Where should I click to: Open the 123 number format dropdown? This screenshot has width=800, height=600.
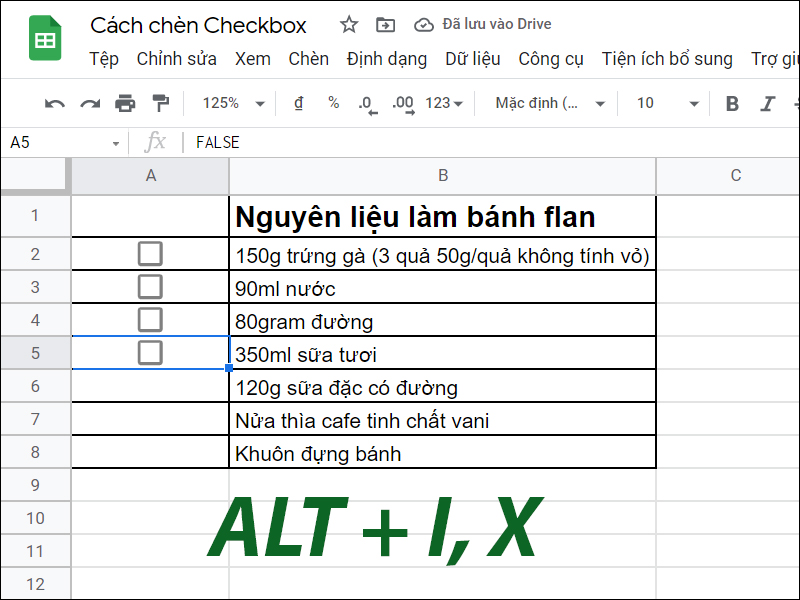[444, 104]
